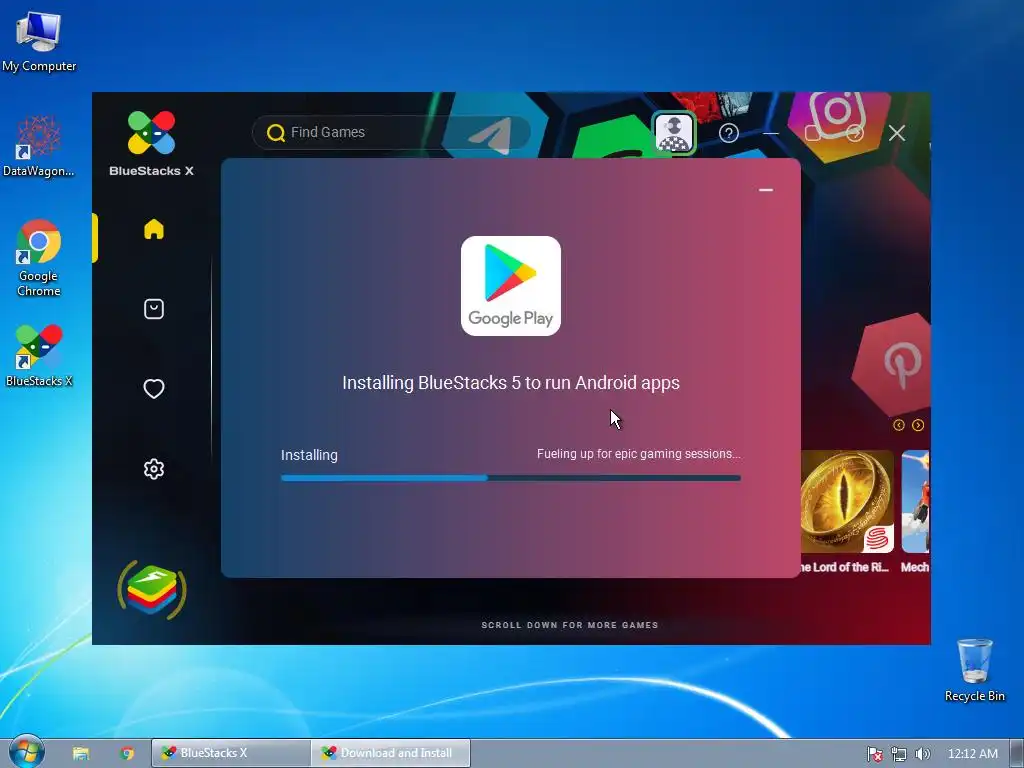1024x768 pixels.
Task: Open favorites heart icon in sidebar
Action: click(154, 389)
